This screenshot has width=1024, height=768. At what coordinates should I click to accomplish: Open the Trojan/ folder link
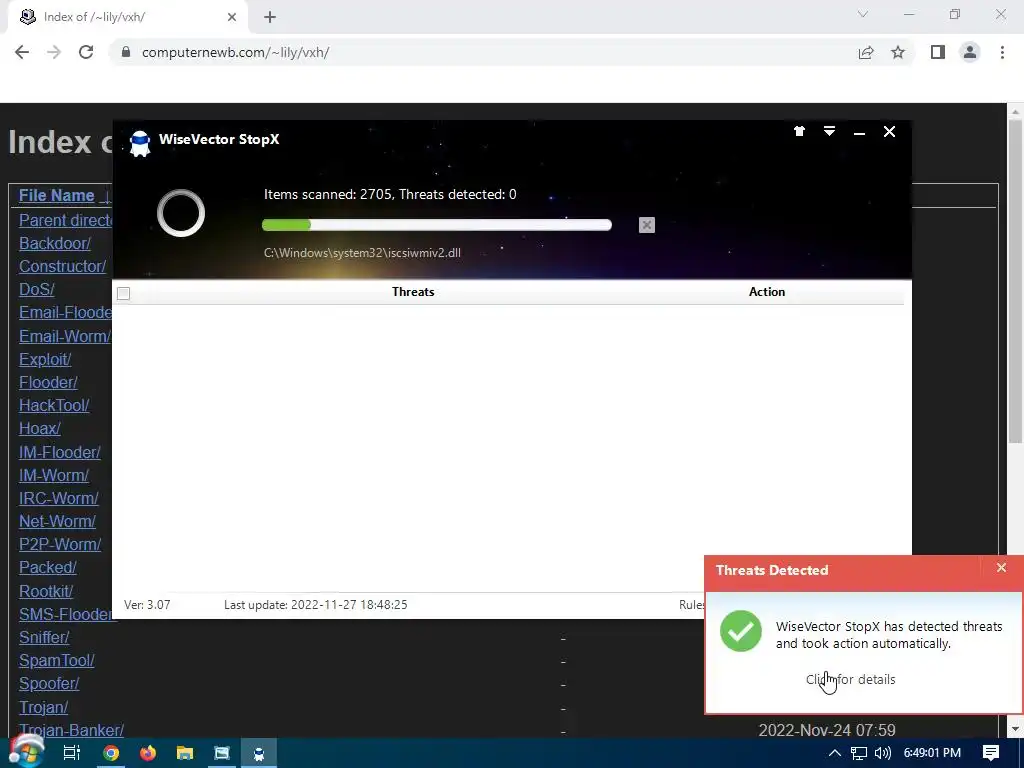43,707
